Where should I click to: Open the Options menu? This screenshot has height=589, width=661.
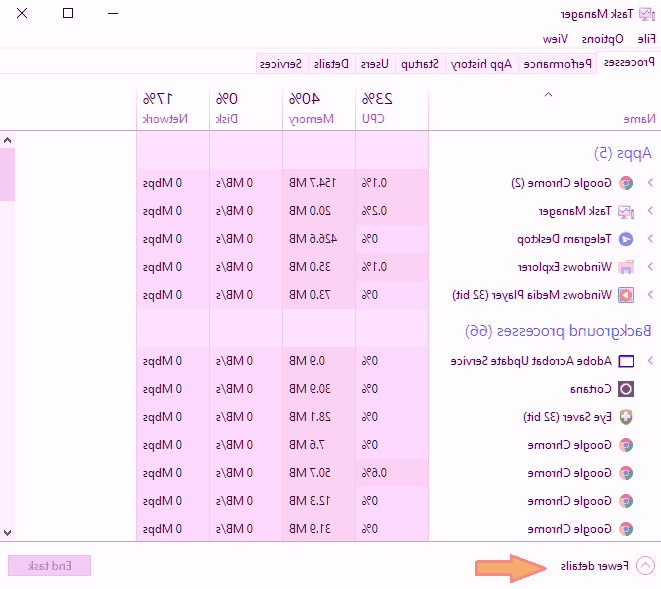coord(604,38)
